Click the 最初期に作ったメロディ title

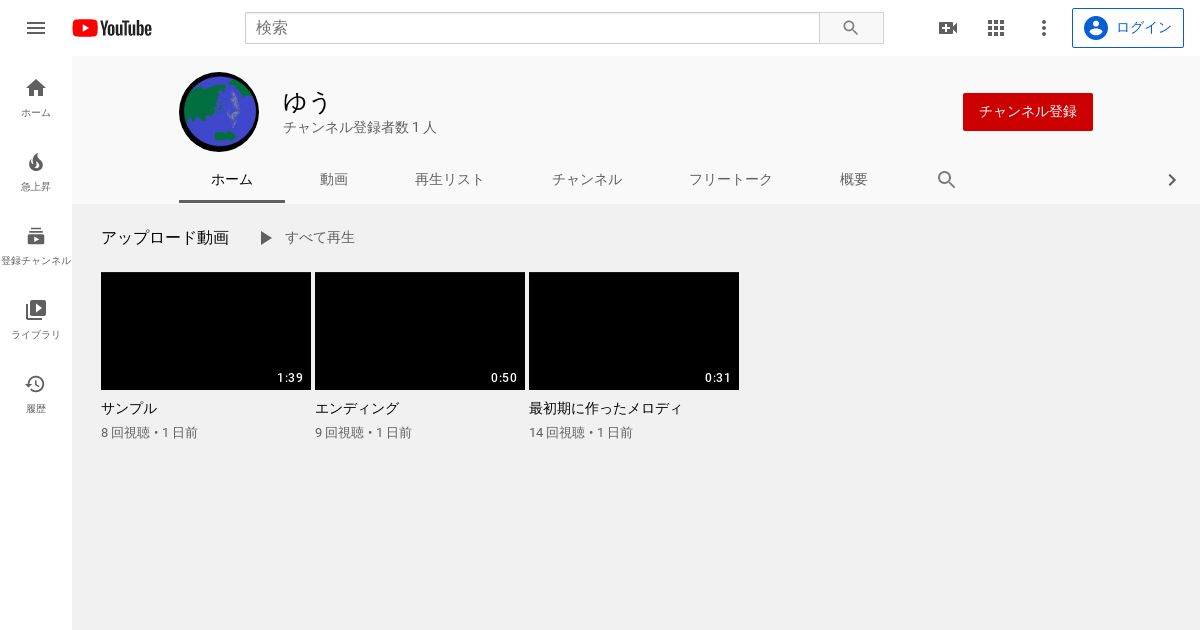click(x=606, y=409)
